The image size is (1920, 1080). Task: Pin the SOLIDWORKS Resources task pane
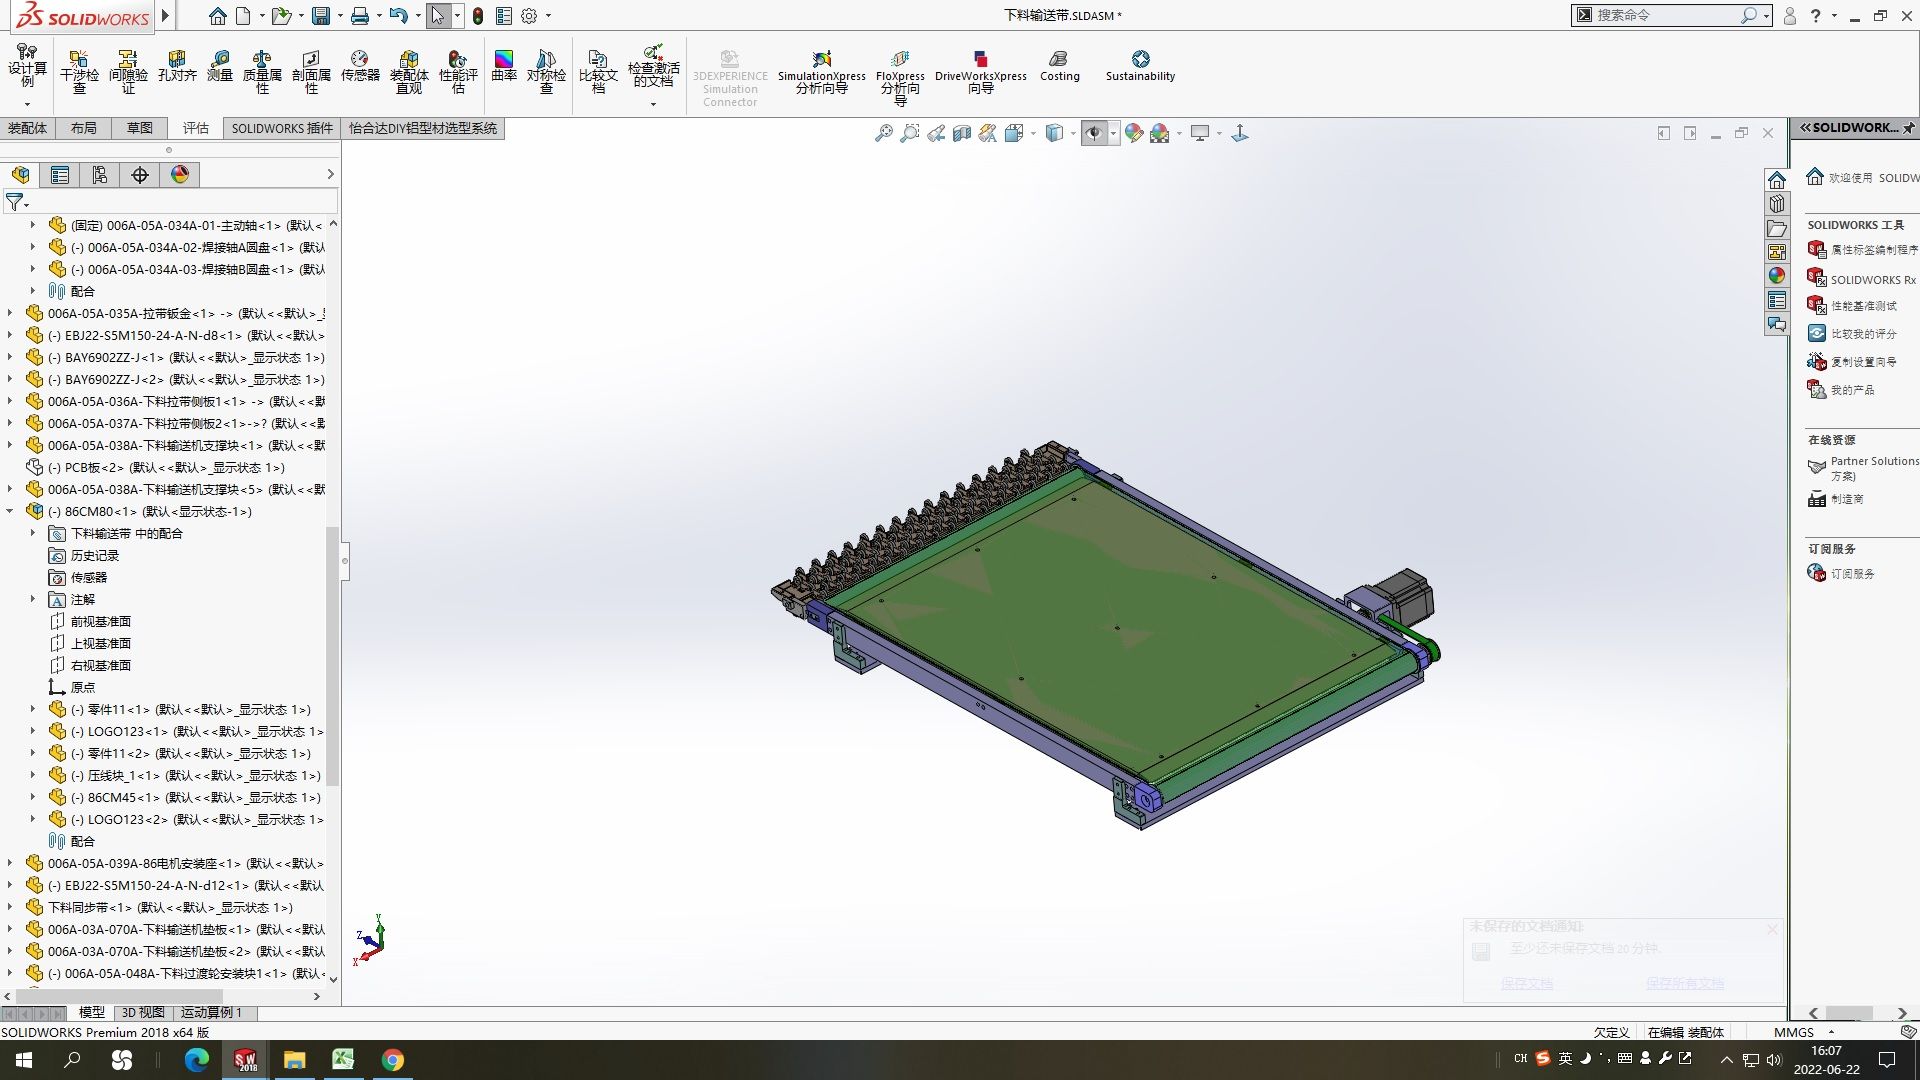tap(1909, 128)
